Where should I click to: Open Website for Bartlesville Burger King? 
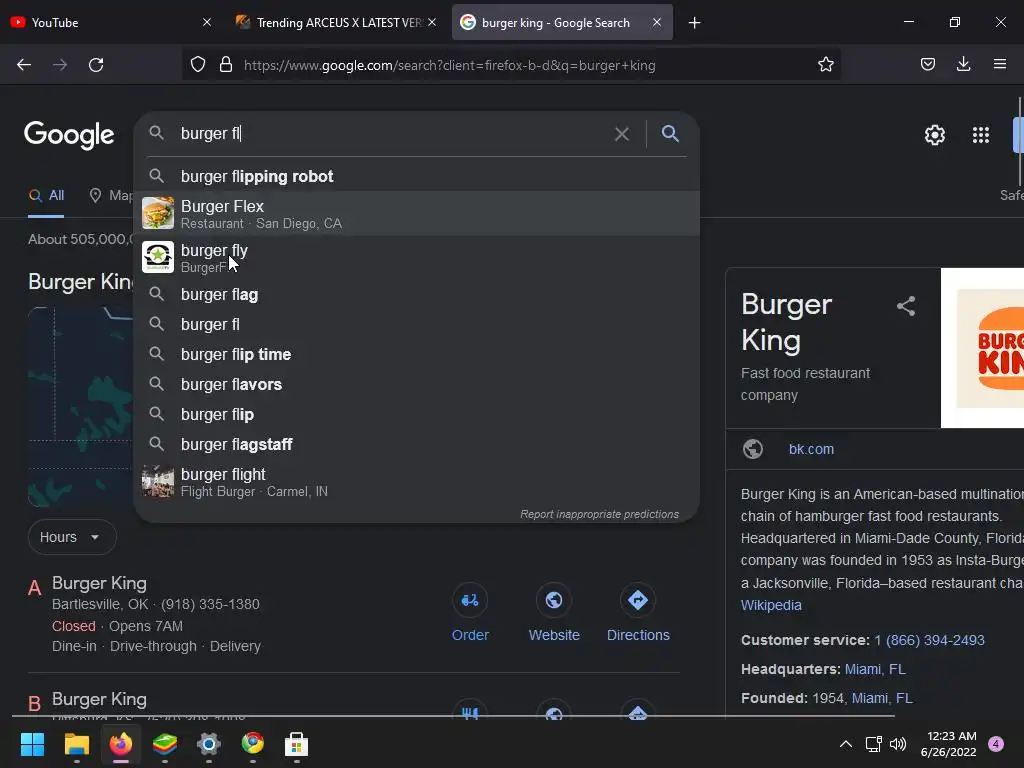554,600
